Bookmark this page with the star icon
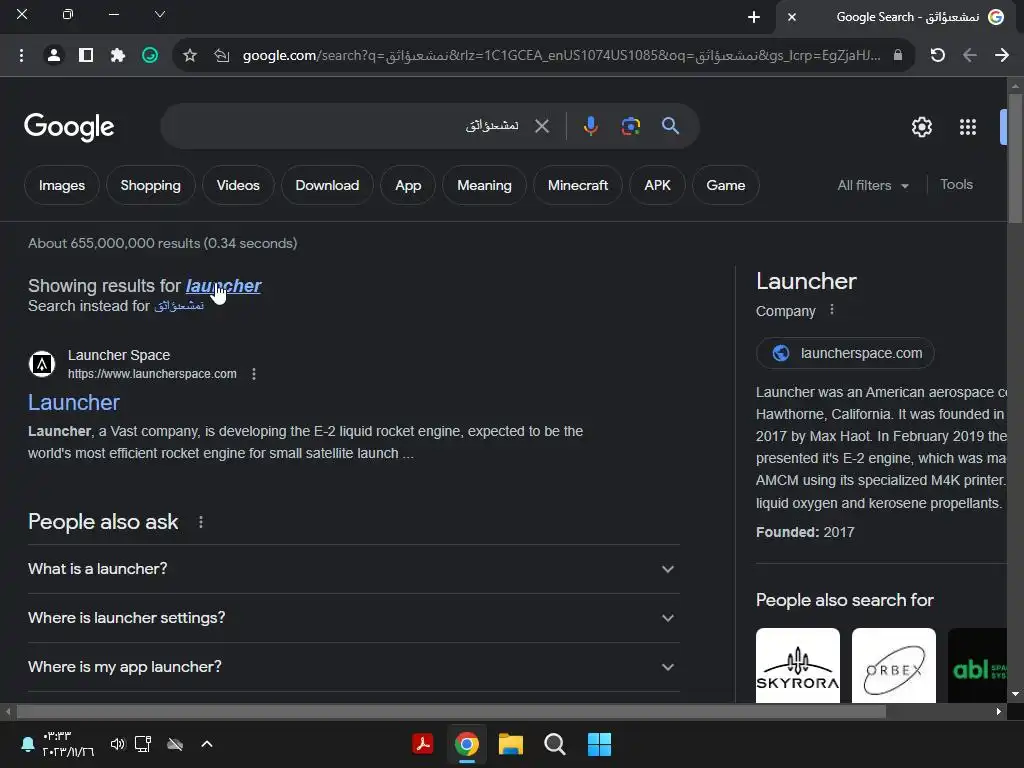The height and width of the screenshot is (768, 1024). tap(189, 56)
